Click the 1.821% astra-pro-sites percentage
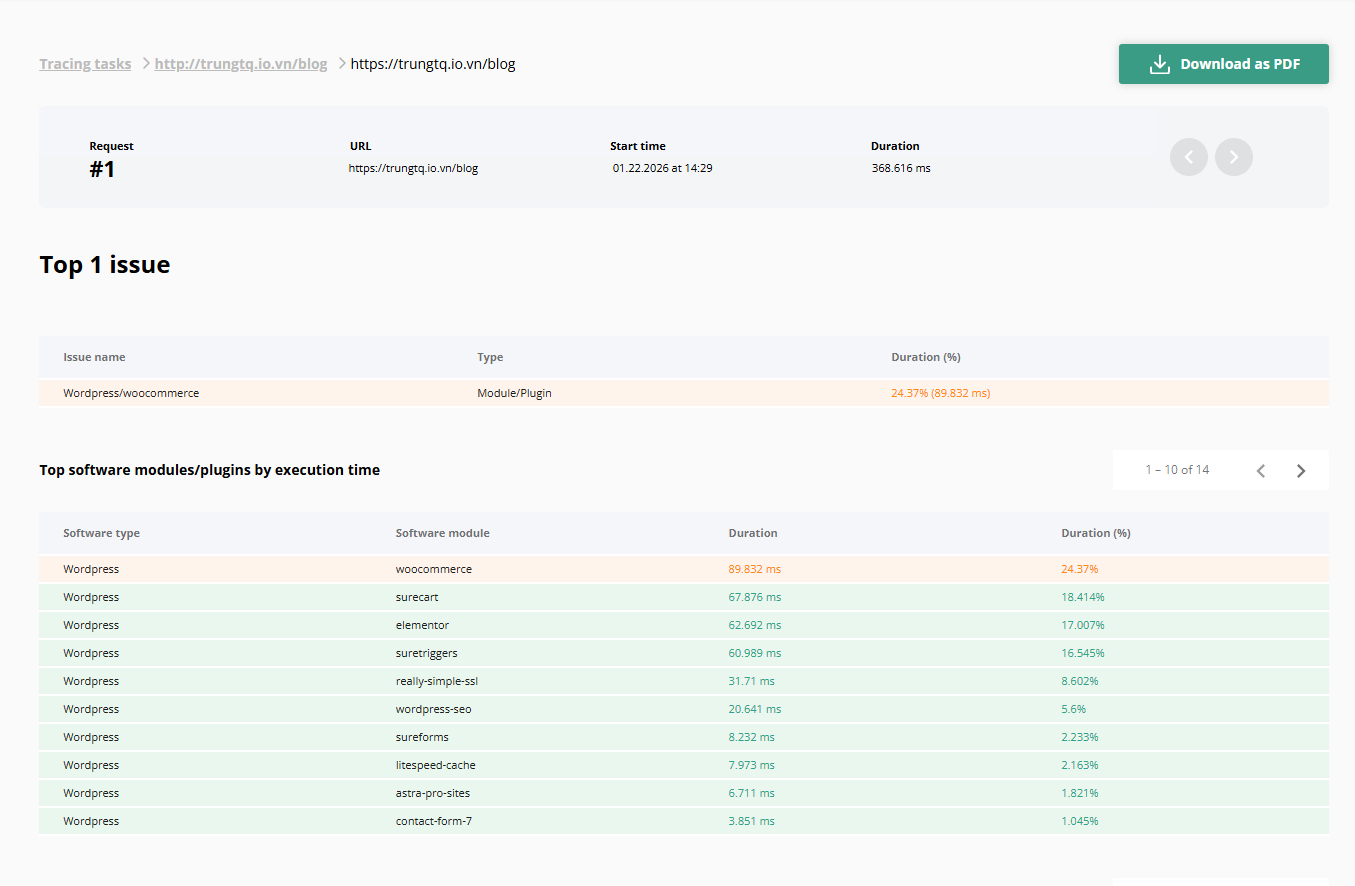Viewport: 1355px width, 886px height. coord(1080,793)
